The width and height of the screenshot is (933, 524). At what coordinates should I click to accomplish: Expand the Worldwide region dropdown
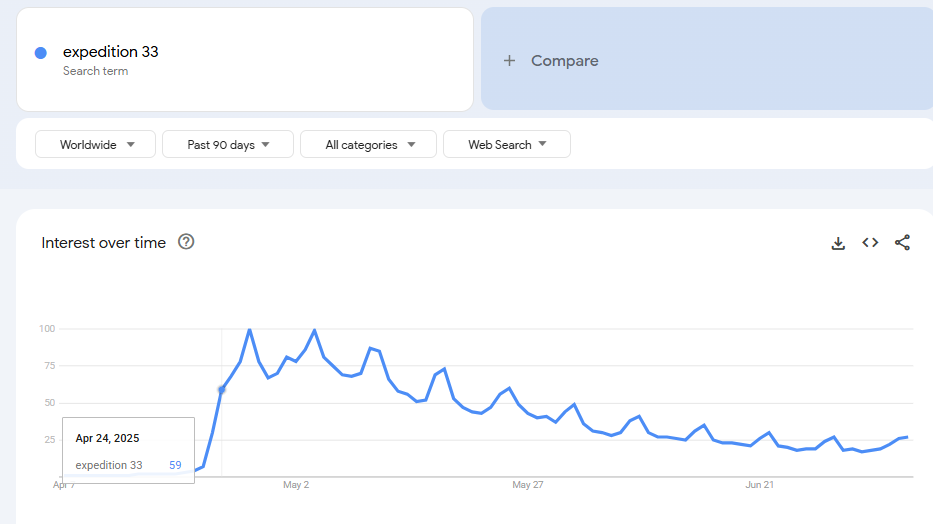tap(95, 145)
